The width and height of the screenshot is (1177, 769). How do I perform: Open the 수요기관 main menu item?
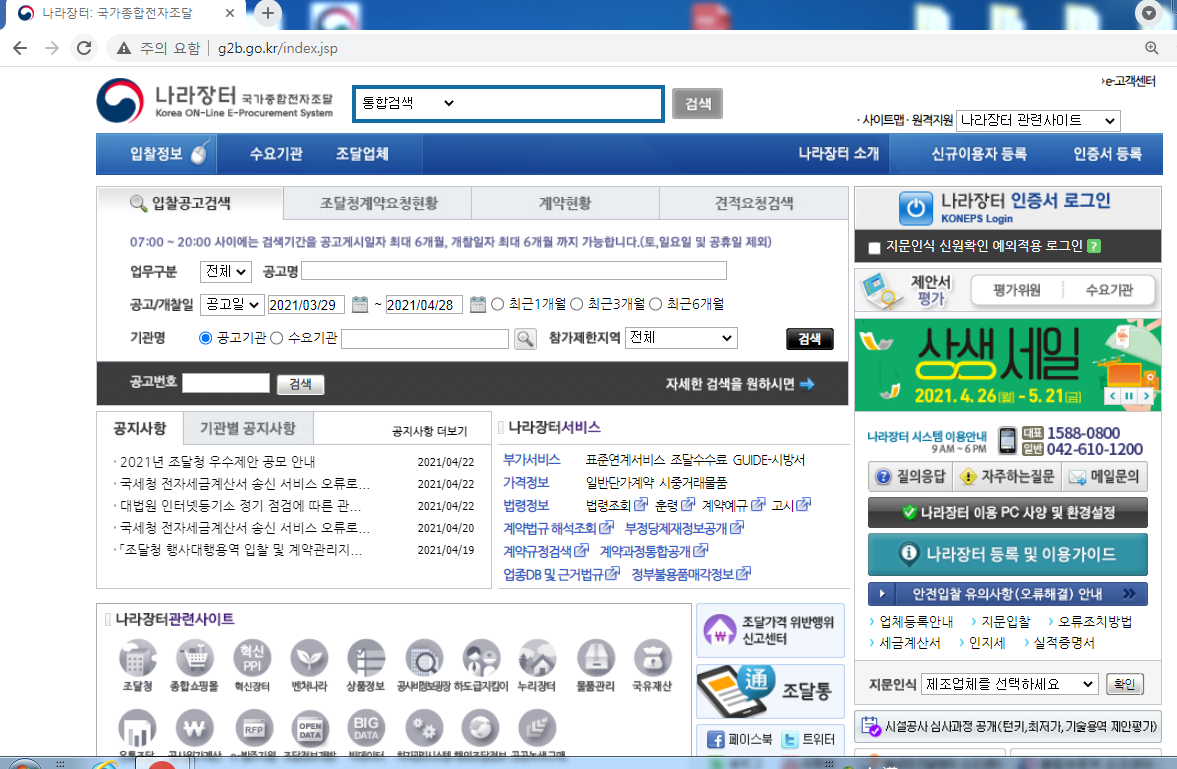[x=276, y=154]
